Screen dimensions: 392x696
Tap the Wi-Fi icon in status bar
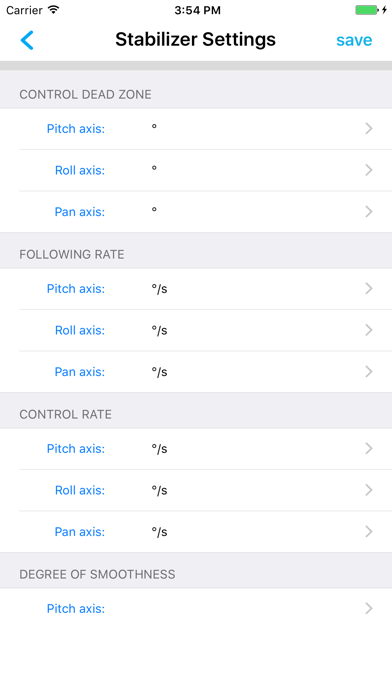click(x=53, y=10)
